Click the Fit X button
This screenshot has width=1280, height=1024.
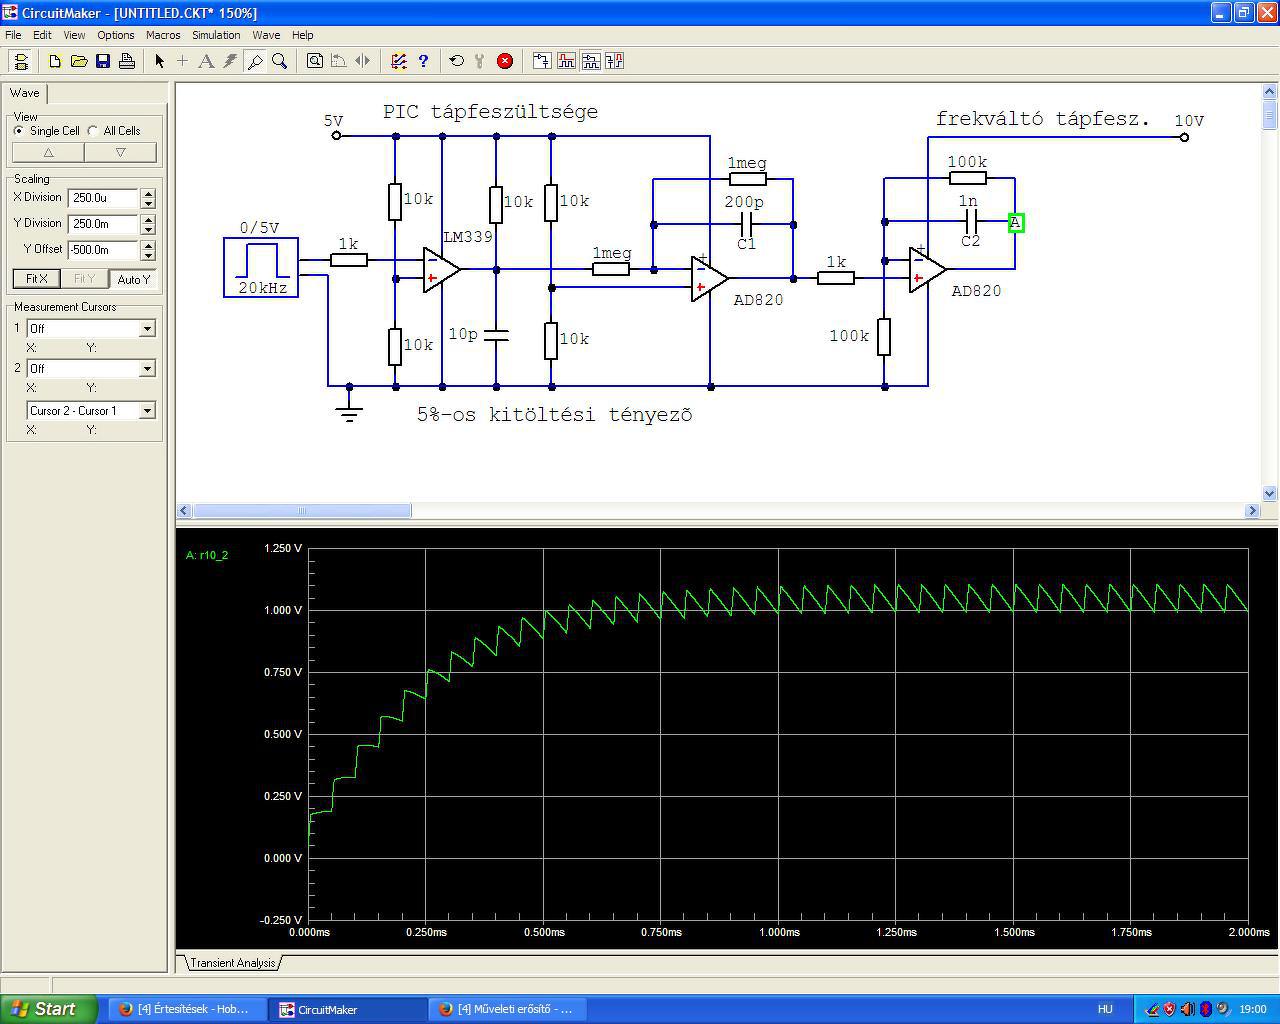pos(36,279)
